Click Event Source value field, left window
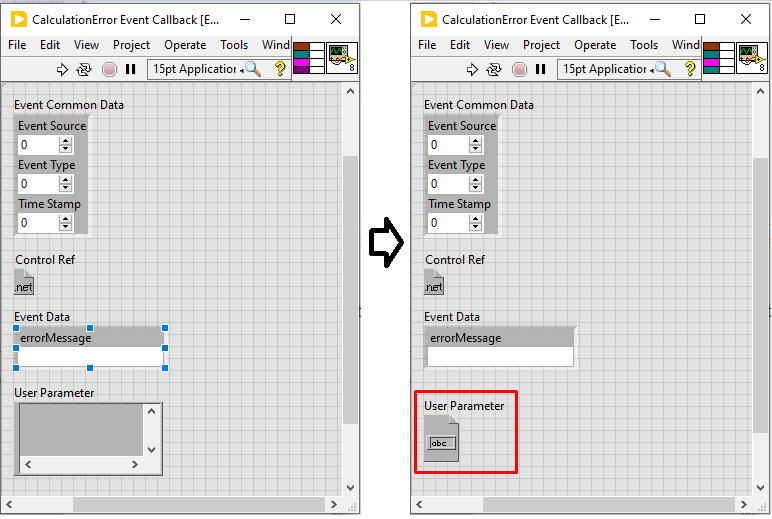The height and width of the screenshot is (519, 772). tap(38, 145)
